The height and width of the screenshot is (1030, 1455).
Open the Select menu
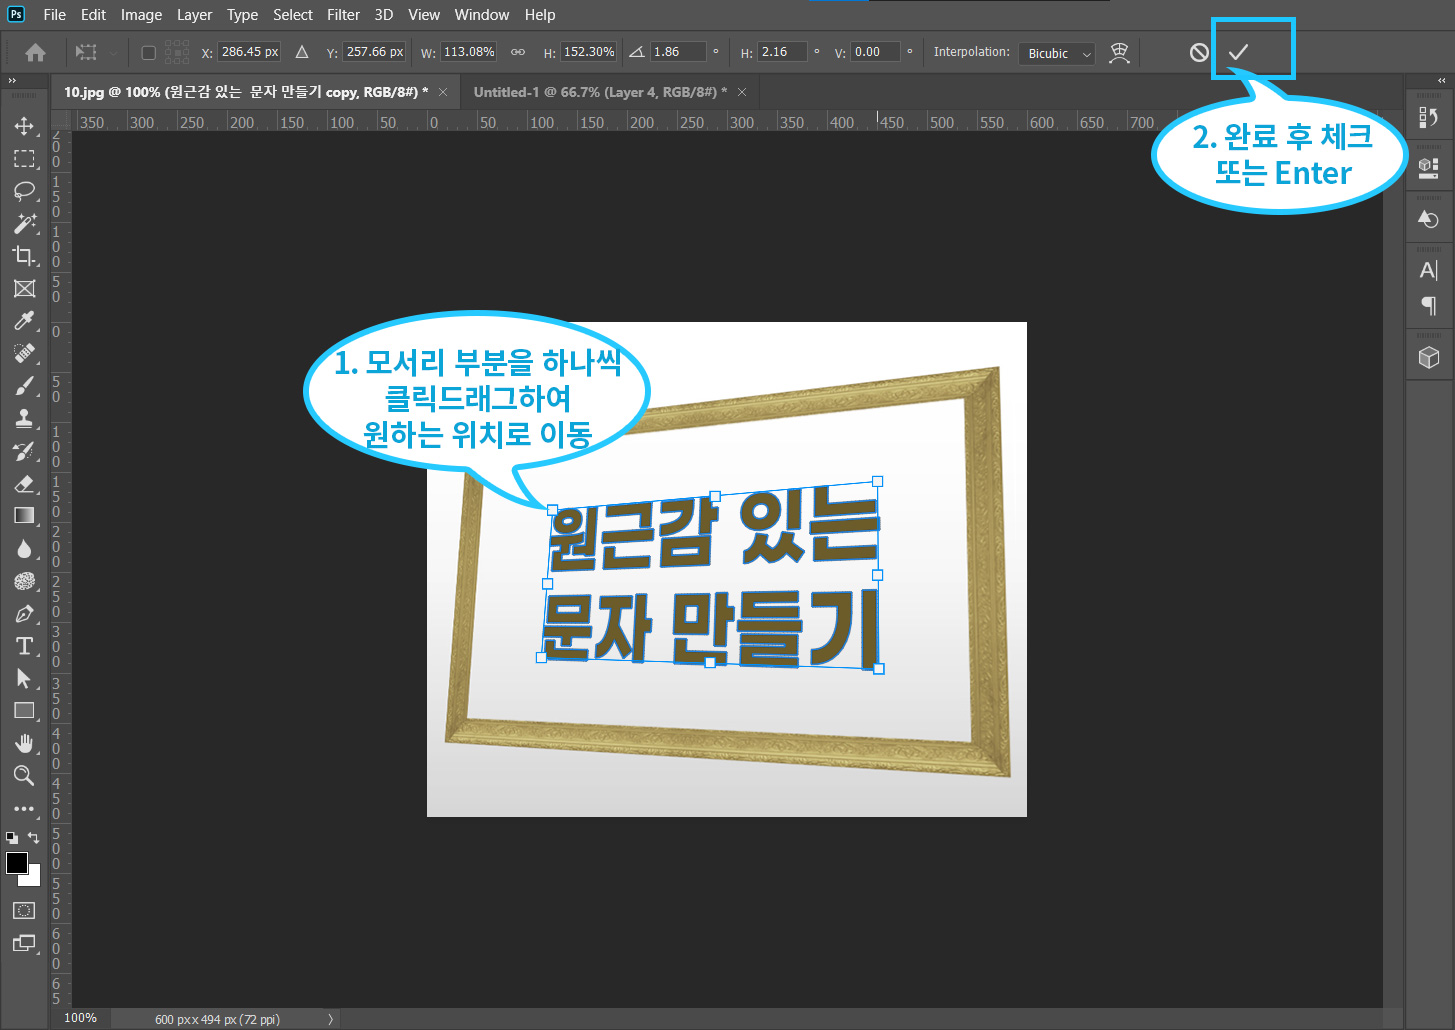click(293, 15)
